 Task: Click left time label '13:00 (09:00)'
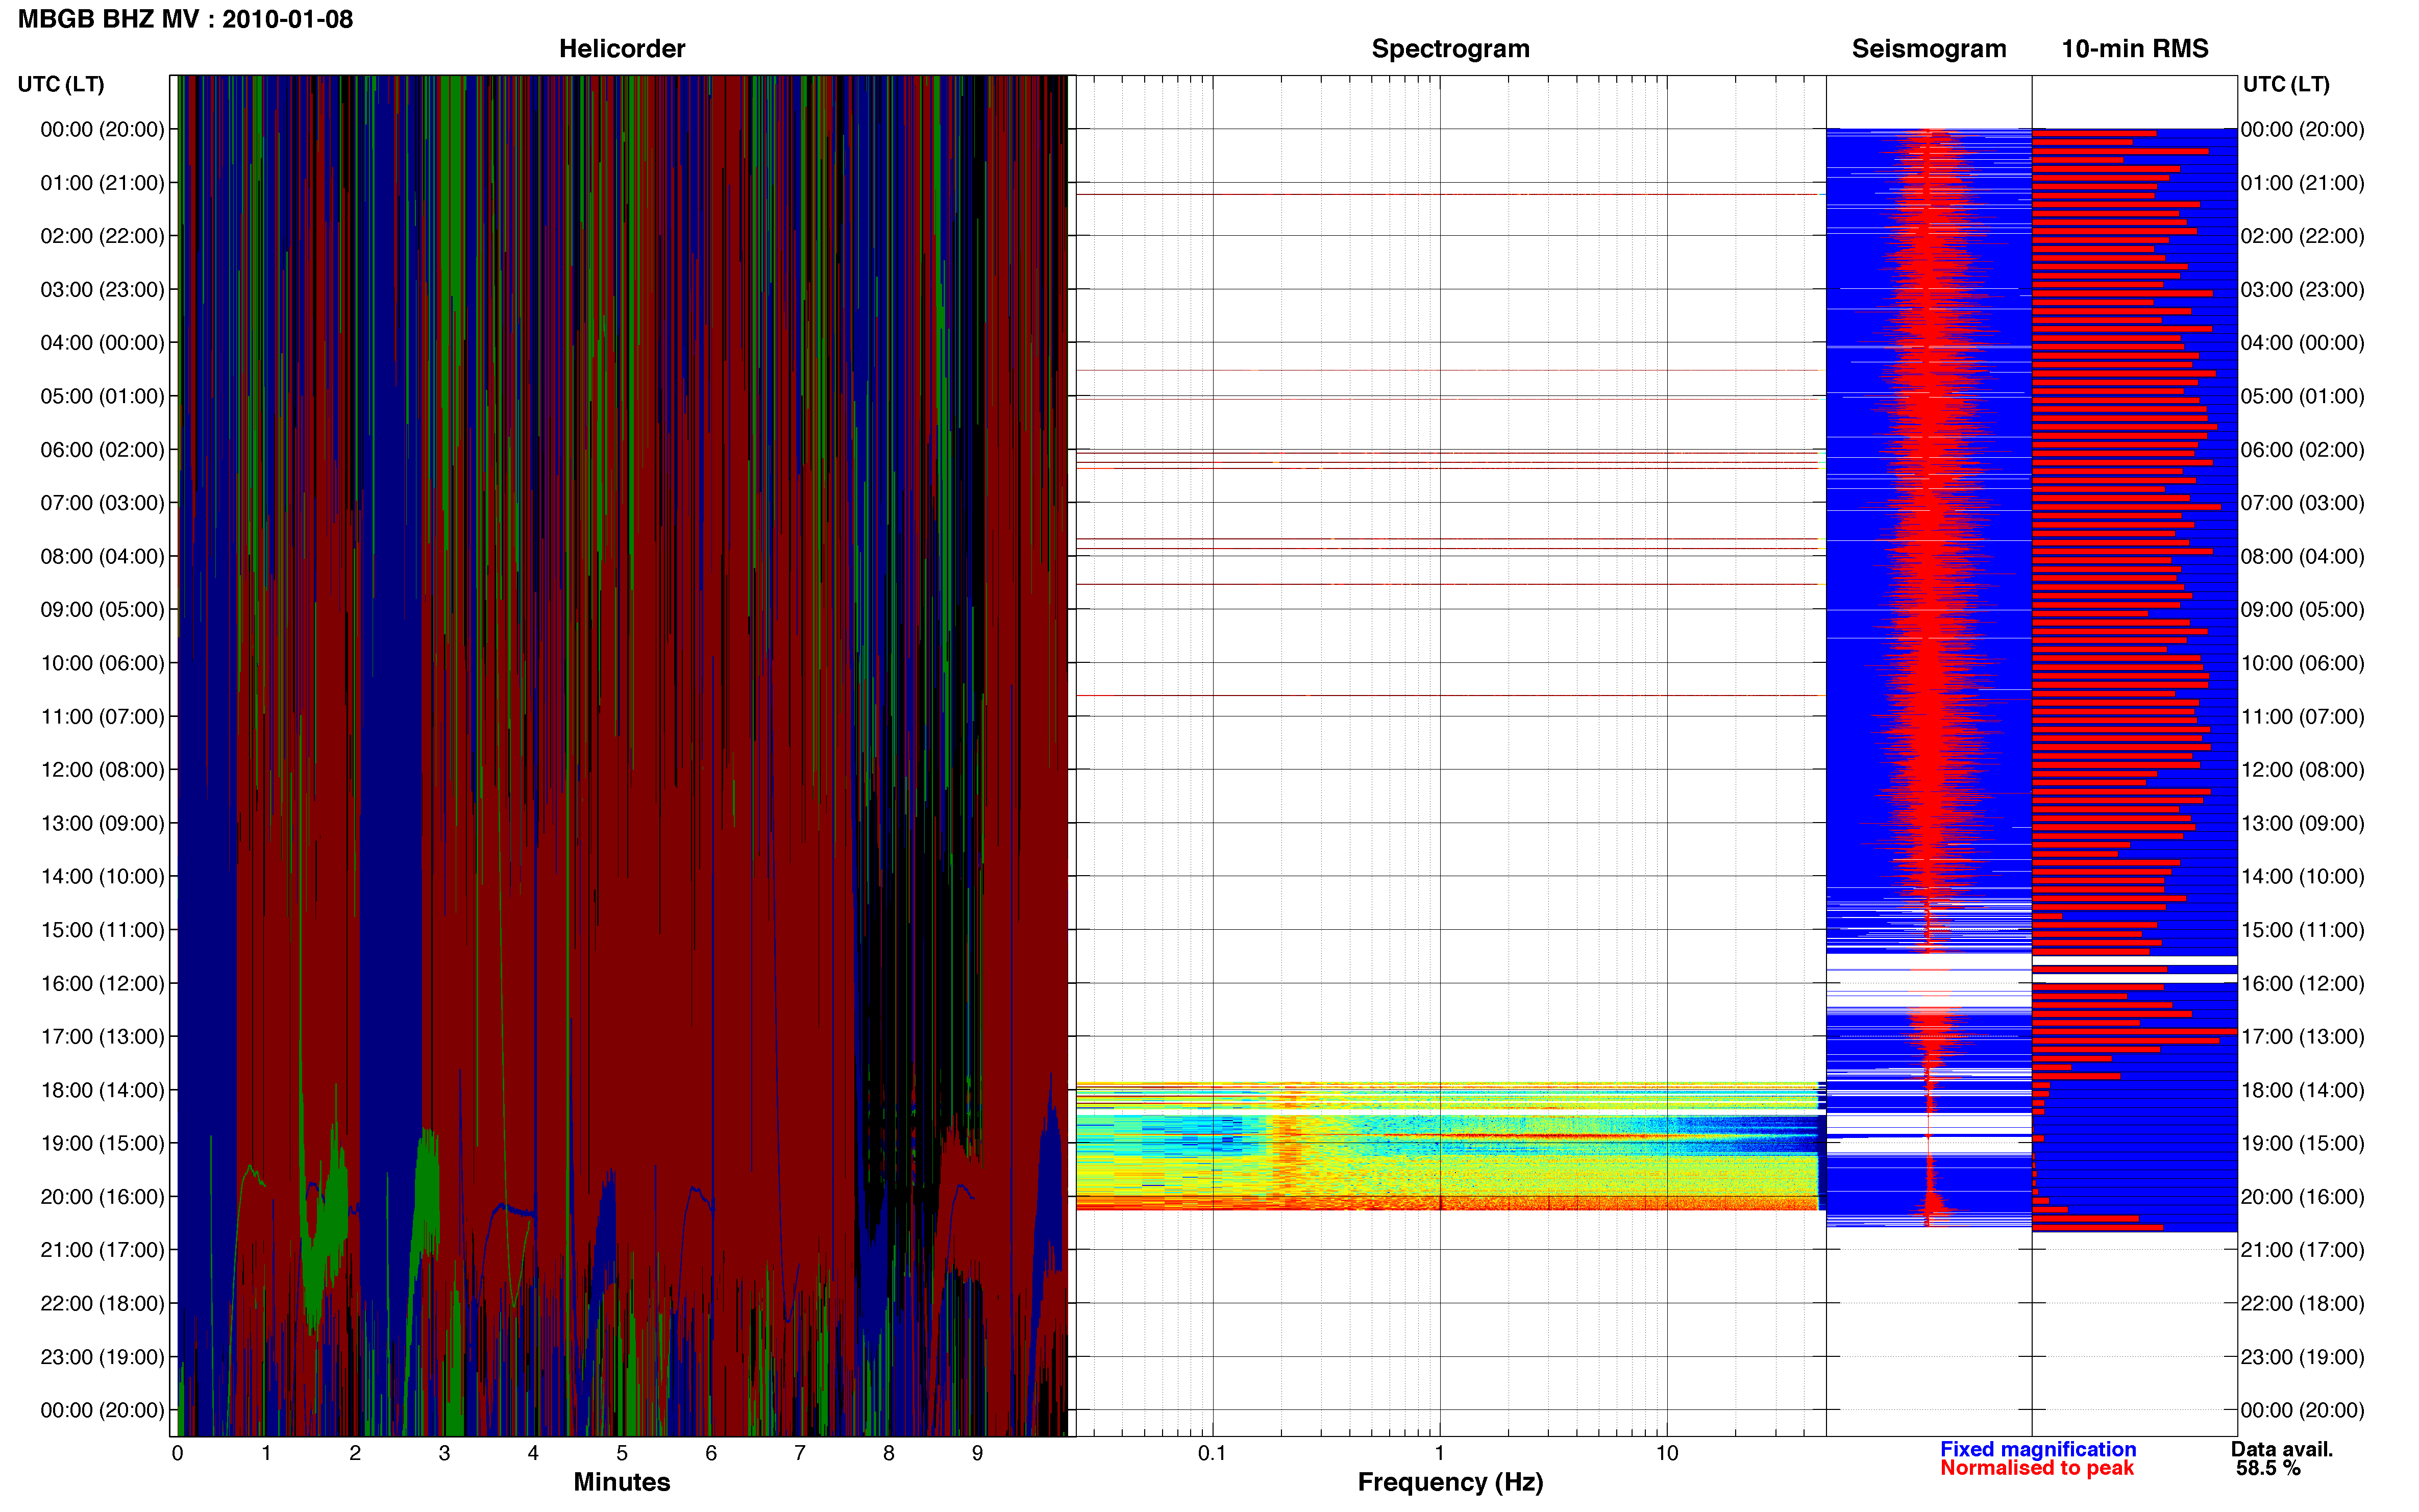(102, 823)
